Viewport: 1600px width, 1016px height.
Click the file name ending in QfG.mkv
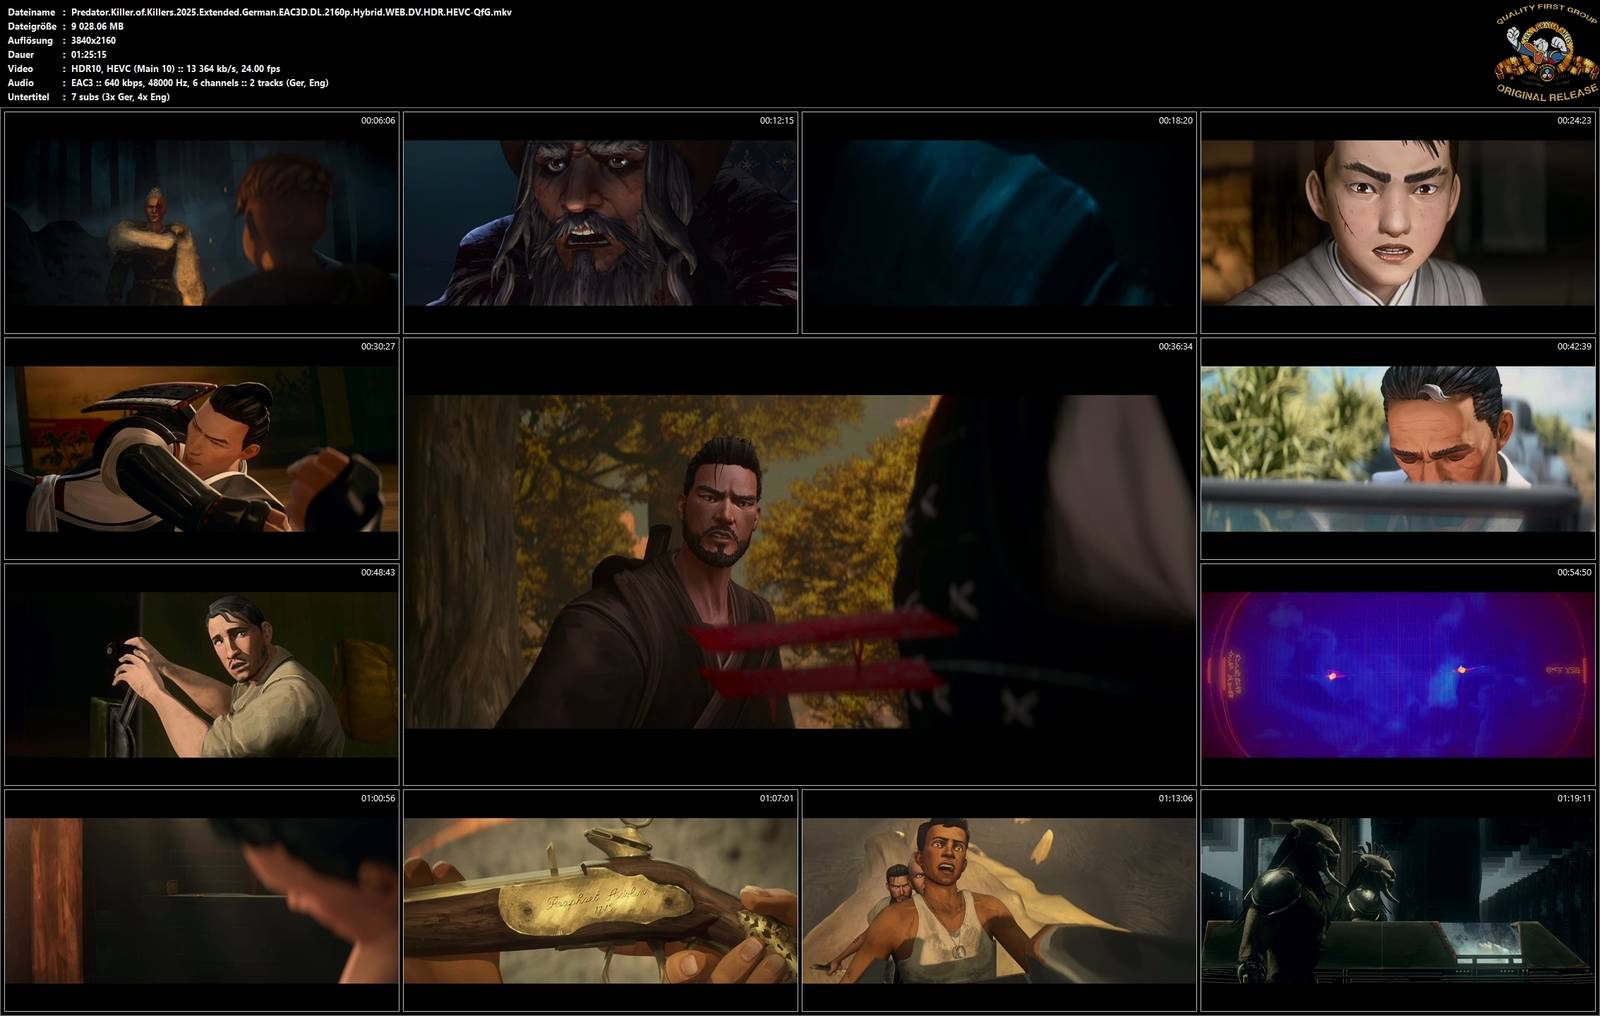click(291, 12)
